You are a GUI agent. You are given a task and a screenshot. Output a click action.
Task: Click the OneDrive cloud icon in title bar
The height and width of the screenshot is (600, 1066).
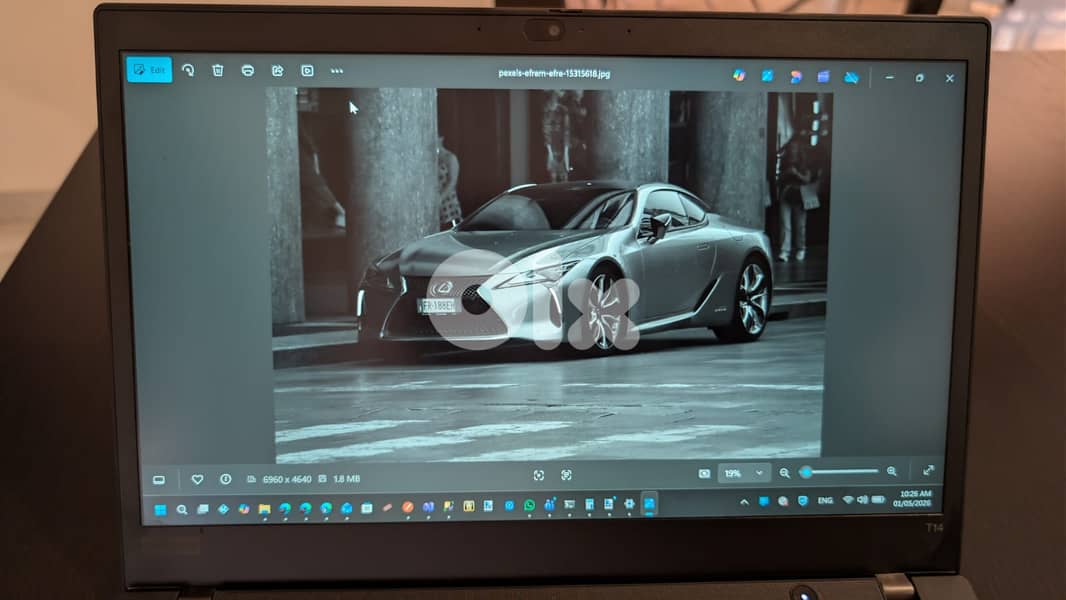pyautogui.click(x=851, y=77)
